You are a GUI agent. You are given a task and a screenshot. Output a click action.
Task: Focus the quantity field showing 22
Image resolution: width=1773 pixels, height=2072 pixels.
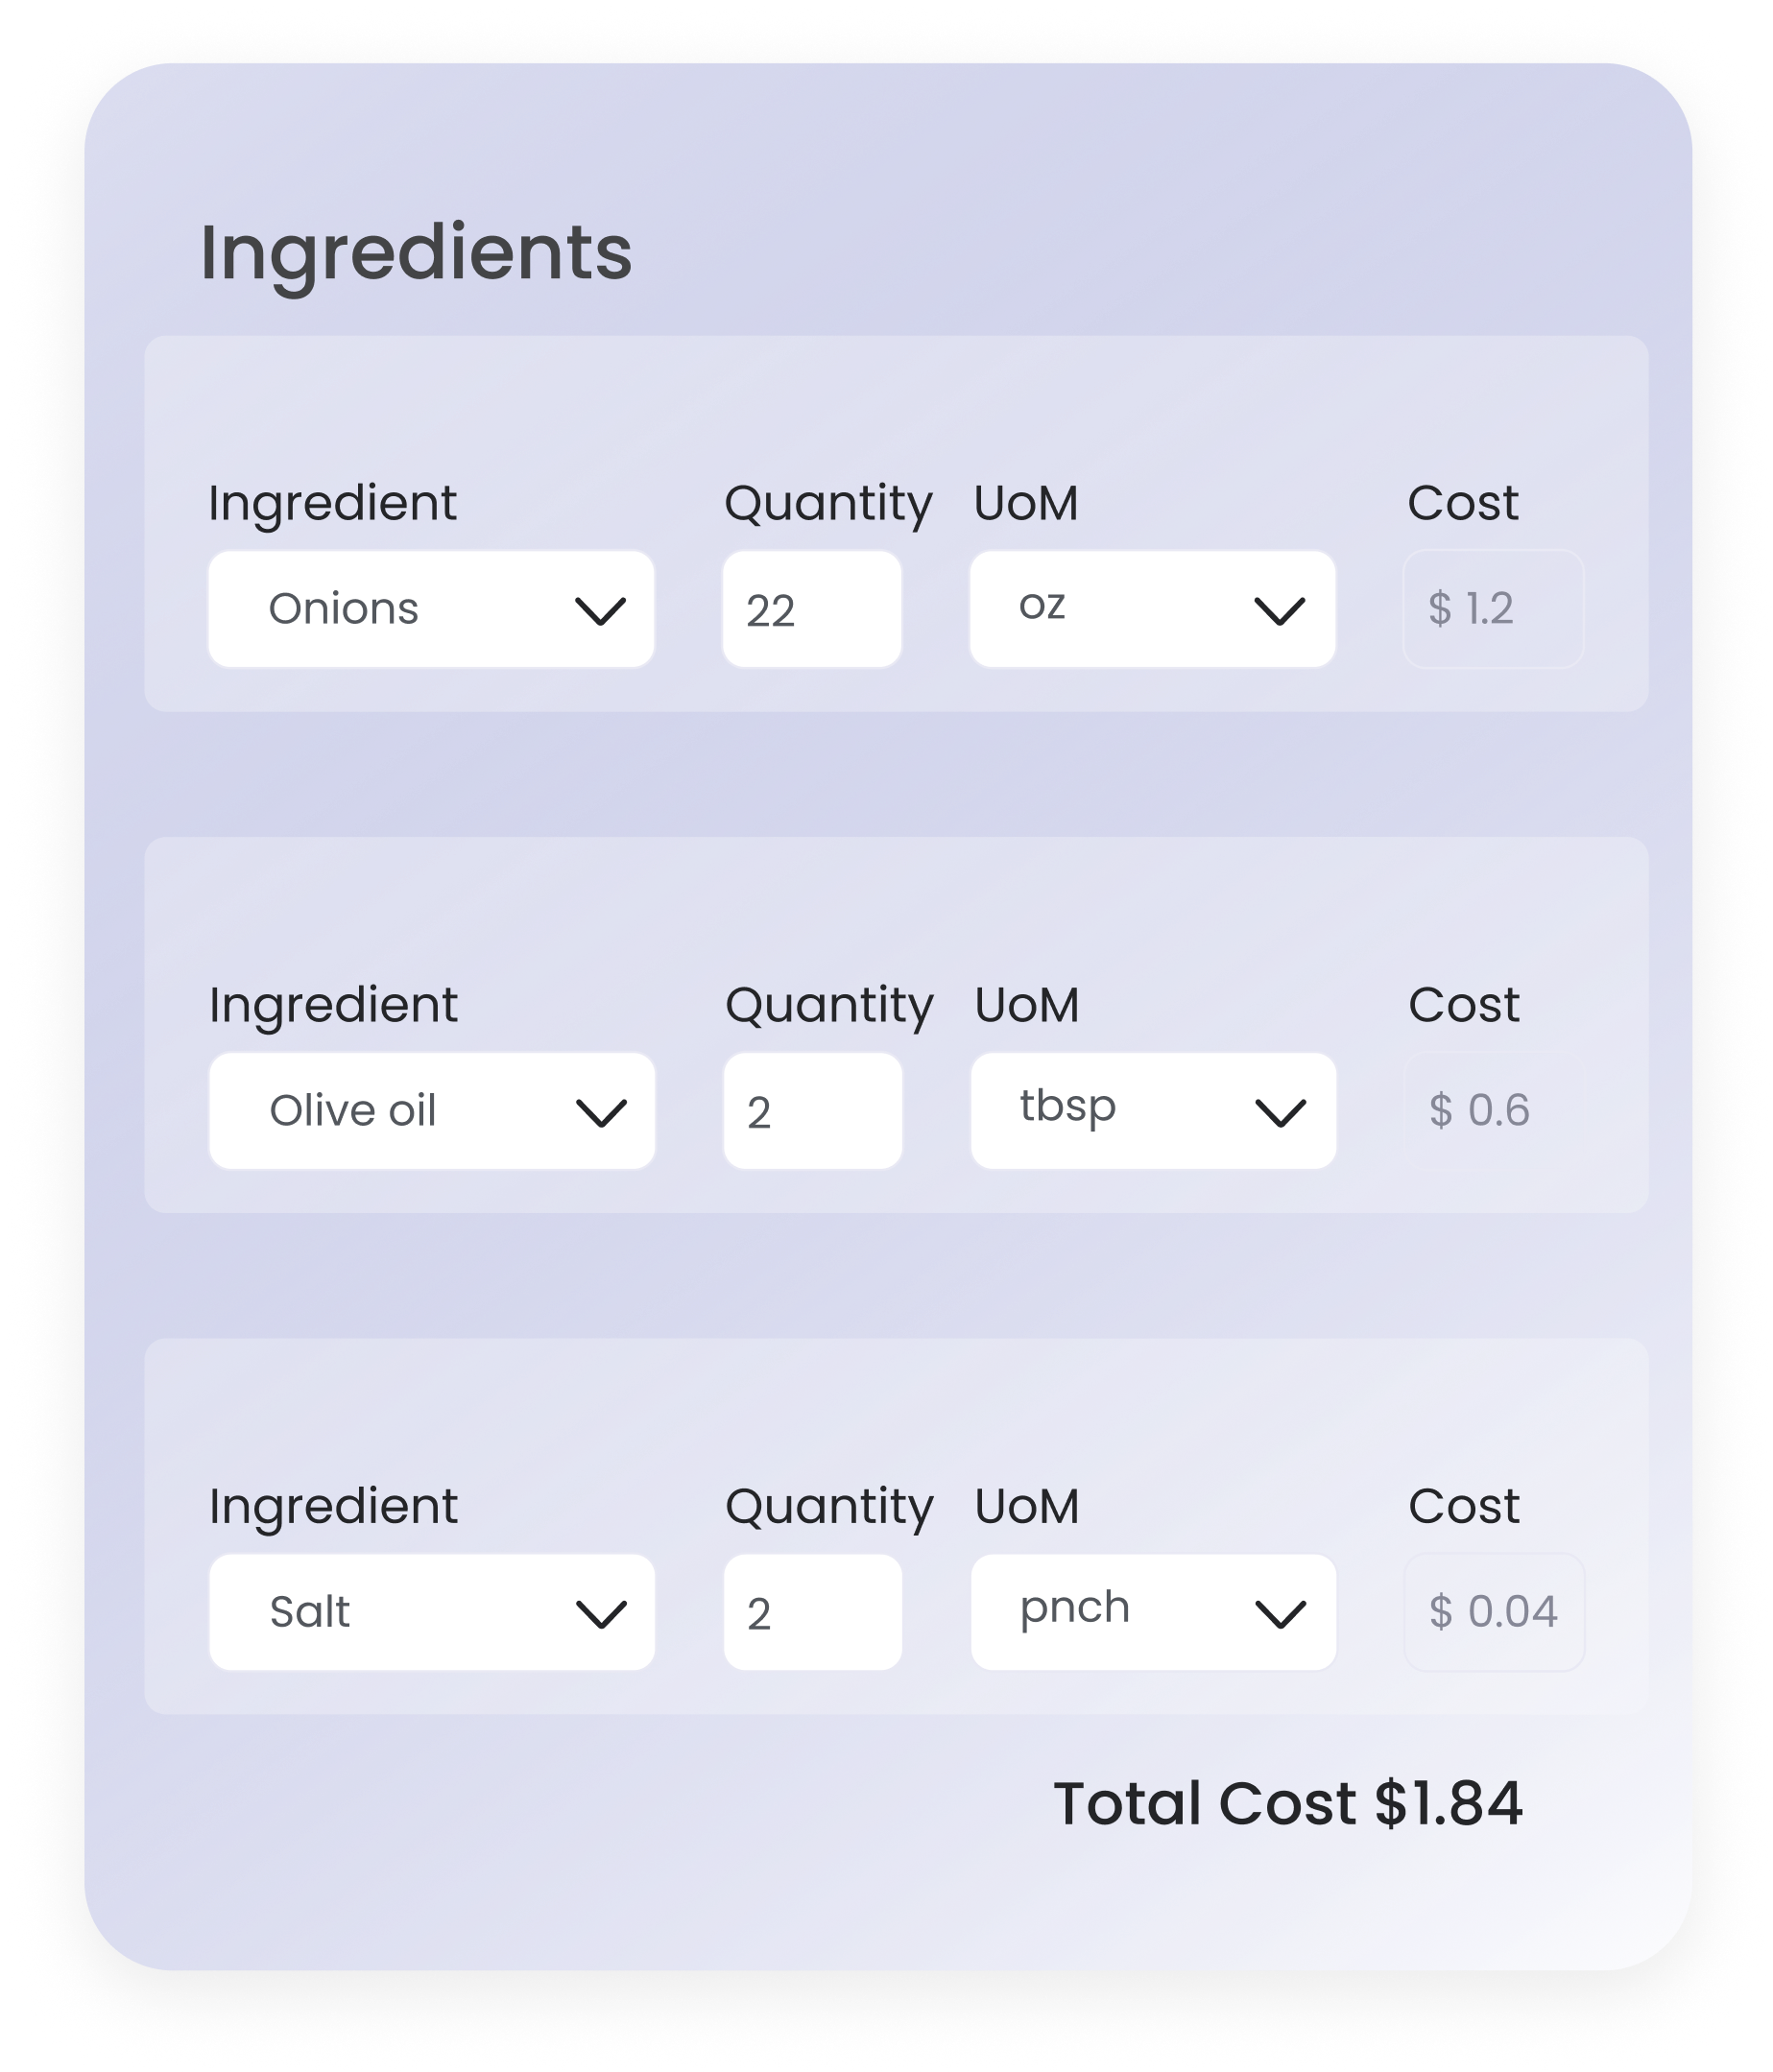[811, 609]
